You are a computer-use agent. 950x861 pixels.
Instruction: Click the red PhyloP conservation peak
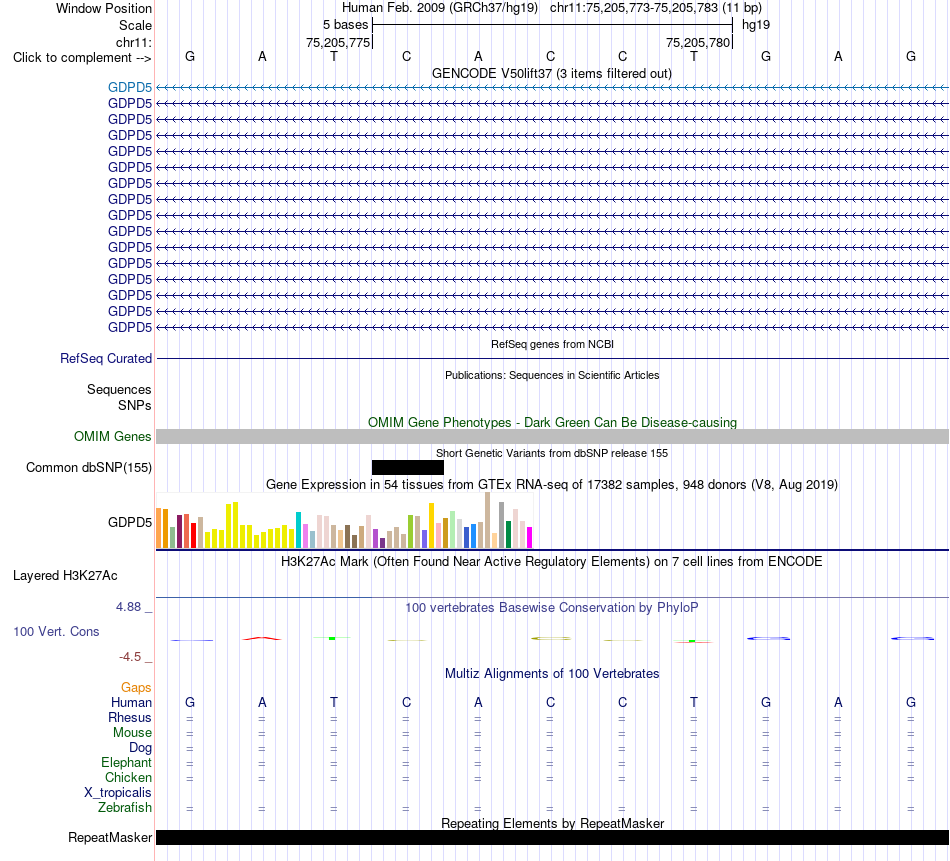(x=262, y=638)
